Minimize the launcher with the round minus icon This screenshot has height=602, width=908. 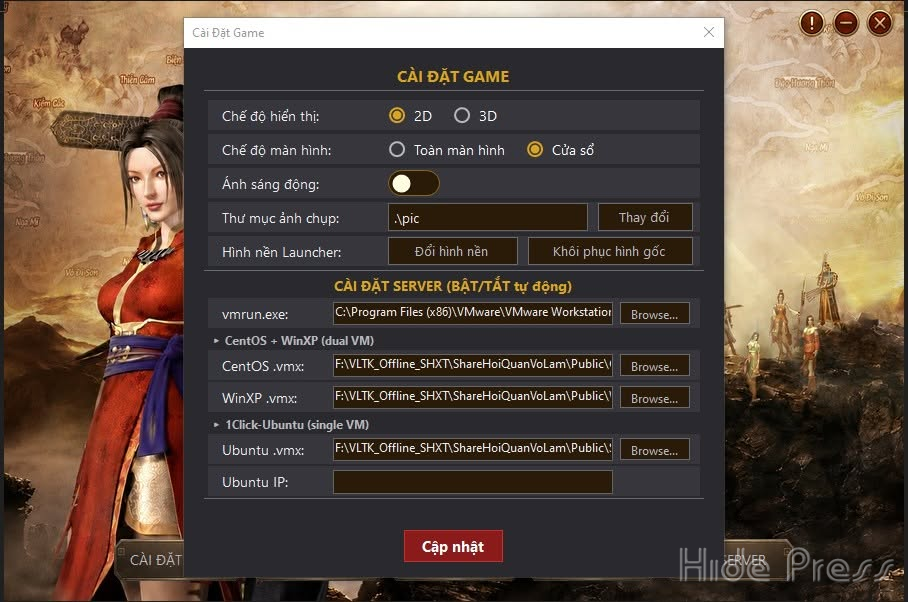[846, 23]
